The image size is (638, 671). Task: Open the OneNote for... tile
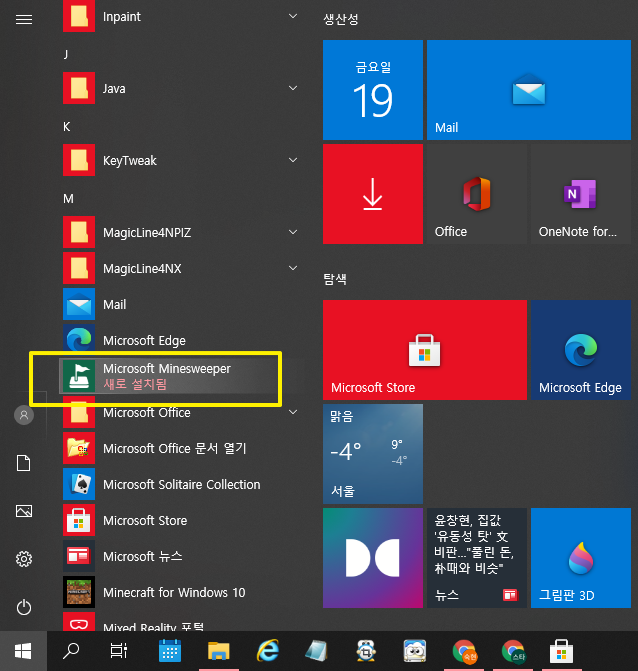581,194
